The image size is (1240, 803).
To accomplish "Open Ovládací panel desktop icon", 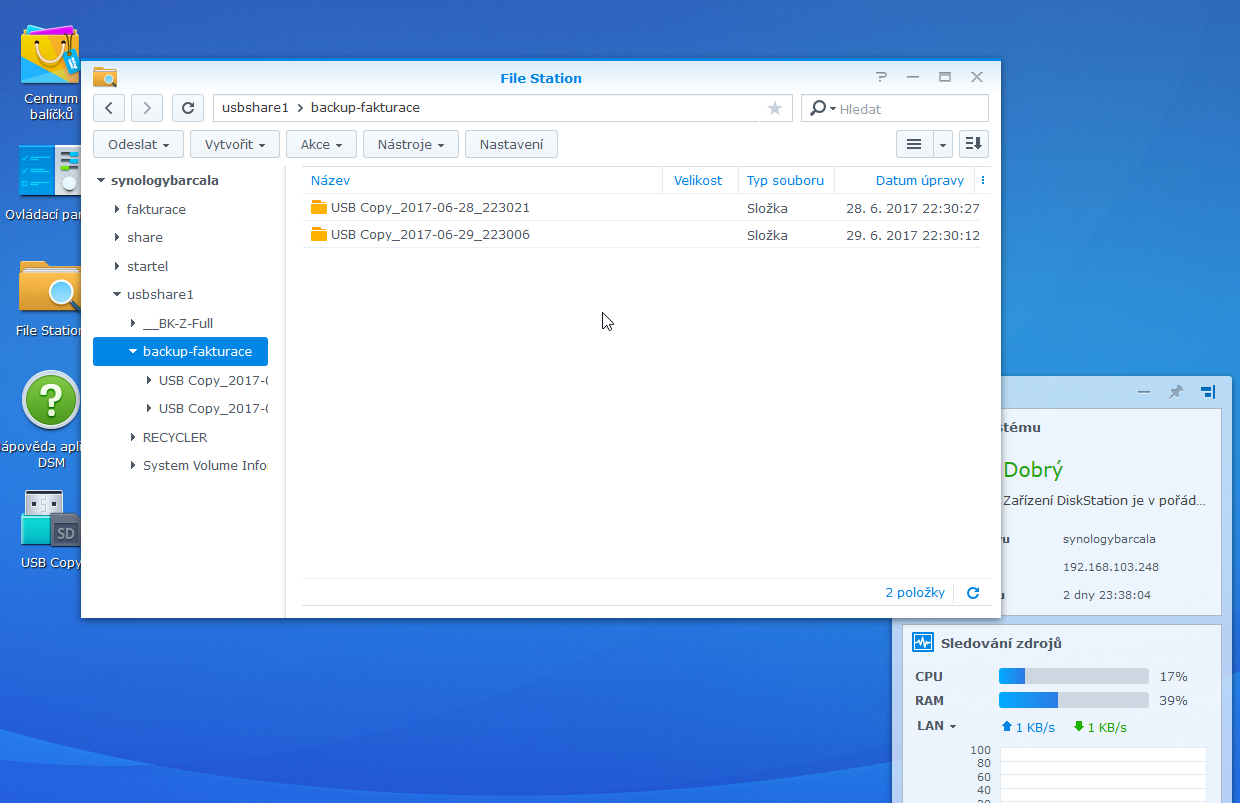I will coord(50,170).
